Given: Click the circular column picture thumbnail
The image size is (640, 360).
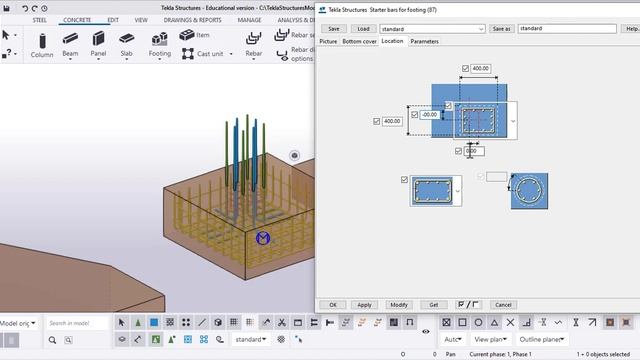Looking at the screenshot, I should (x=529, y=191).
